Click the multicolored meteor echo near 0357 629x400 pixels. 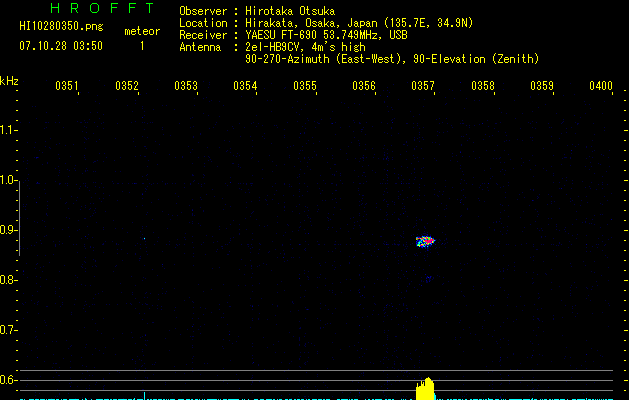point(425,241)
